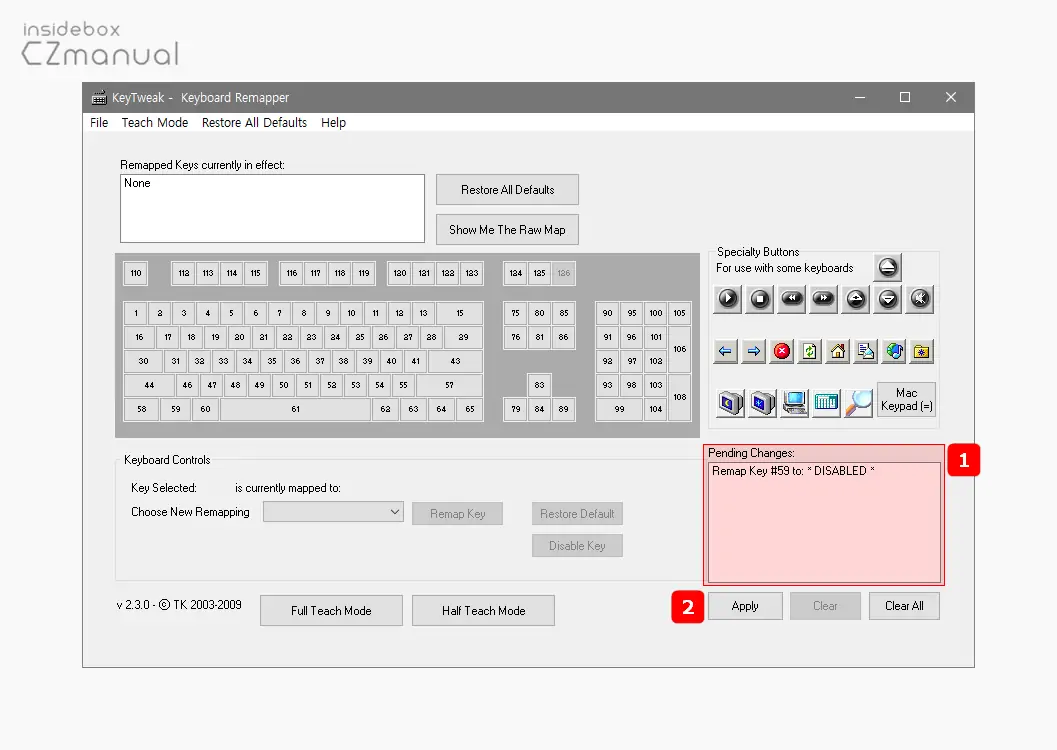Open the Choose New Remapping dropdown
This screenshot has height=750, width=1057.
tap(332, 512)
